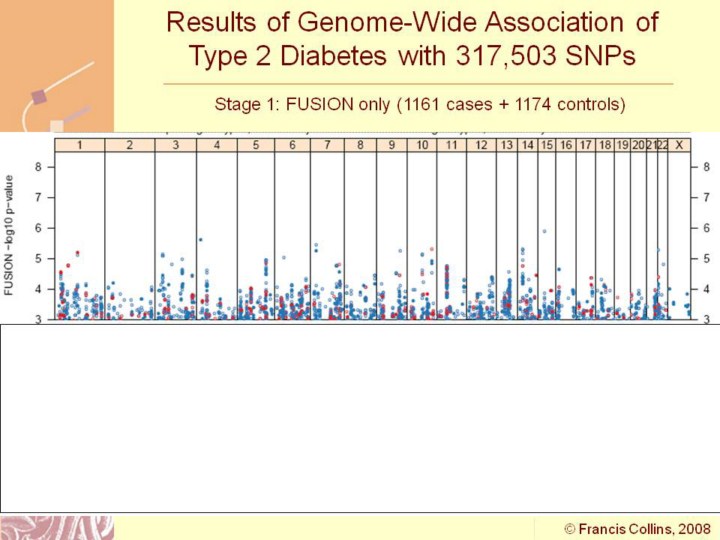Screen dimensions: 720x540
Task: Select chromosome 8 header label
Action: (360, 146)
